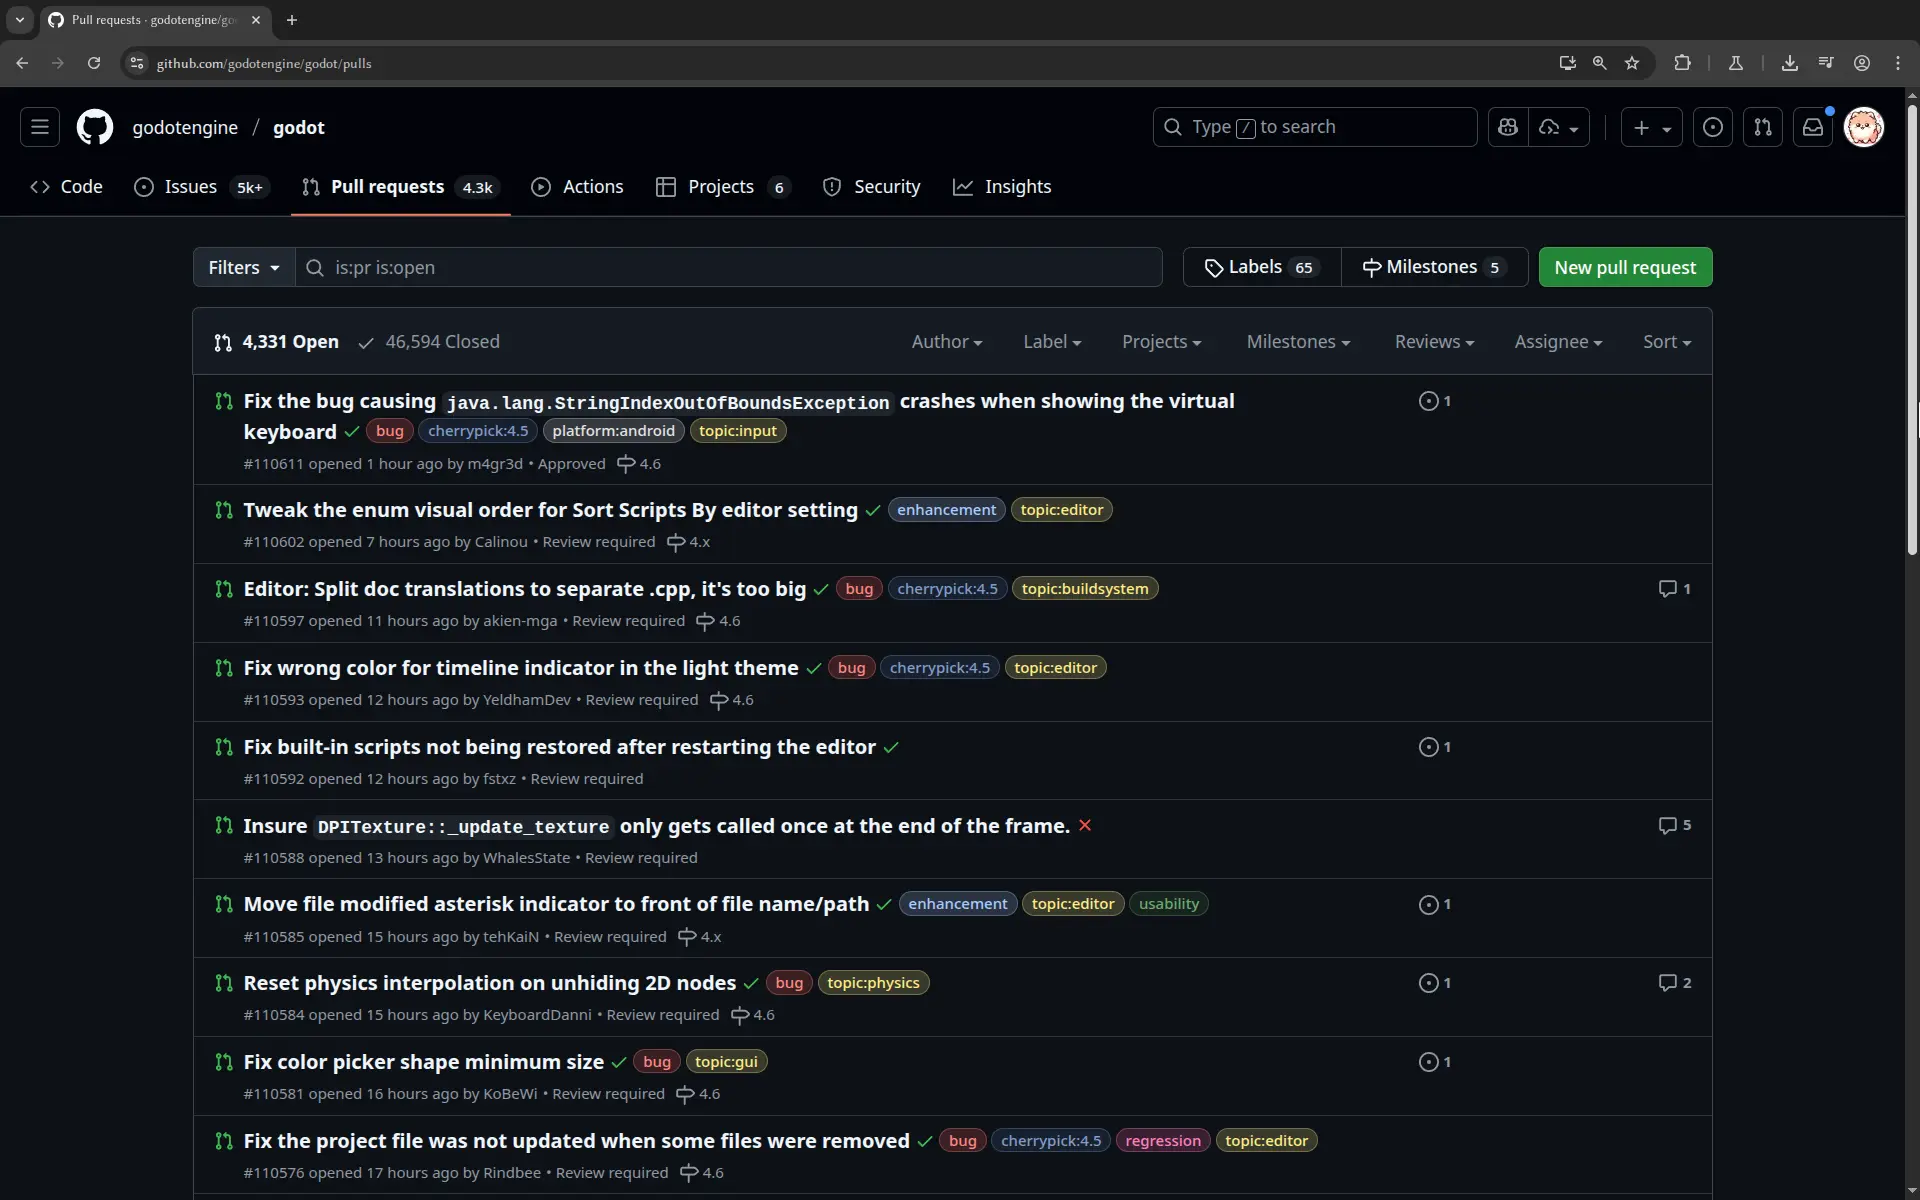Expand the Milestones filter dropdown

(1298, 342)
